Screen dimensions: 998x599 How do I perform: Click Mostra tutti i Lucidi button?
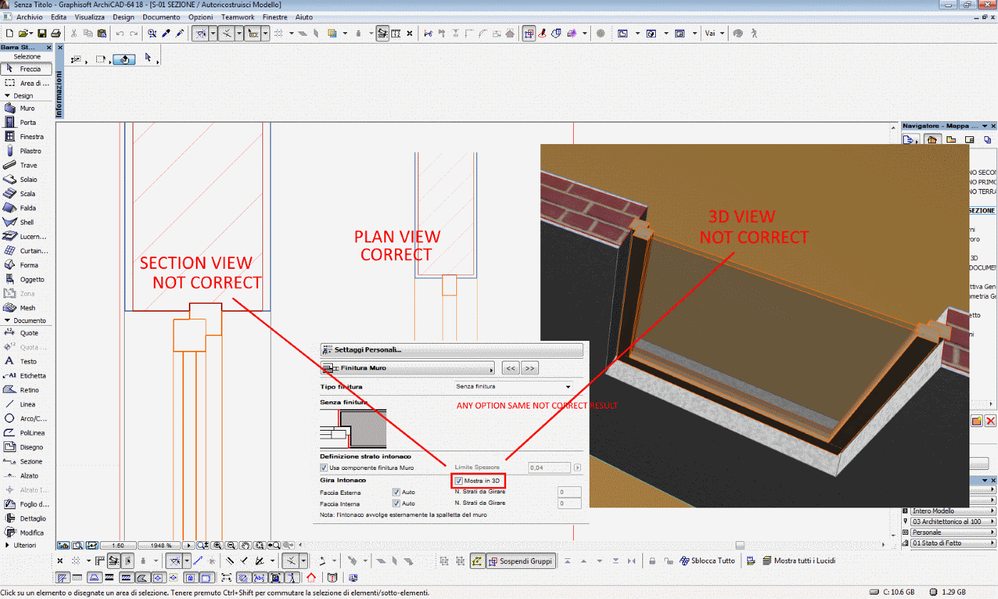pos(799,561)
